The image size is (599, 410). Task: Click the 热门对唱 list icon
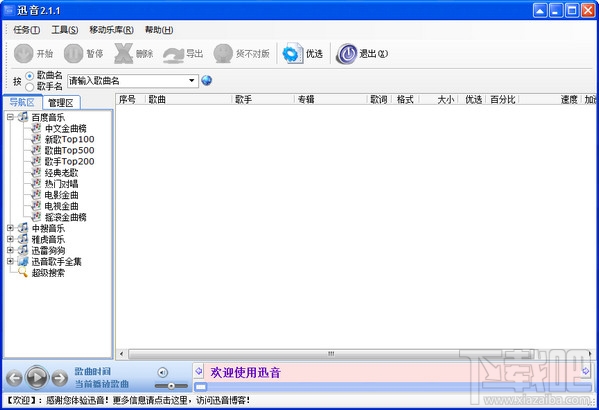36,183
